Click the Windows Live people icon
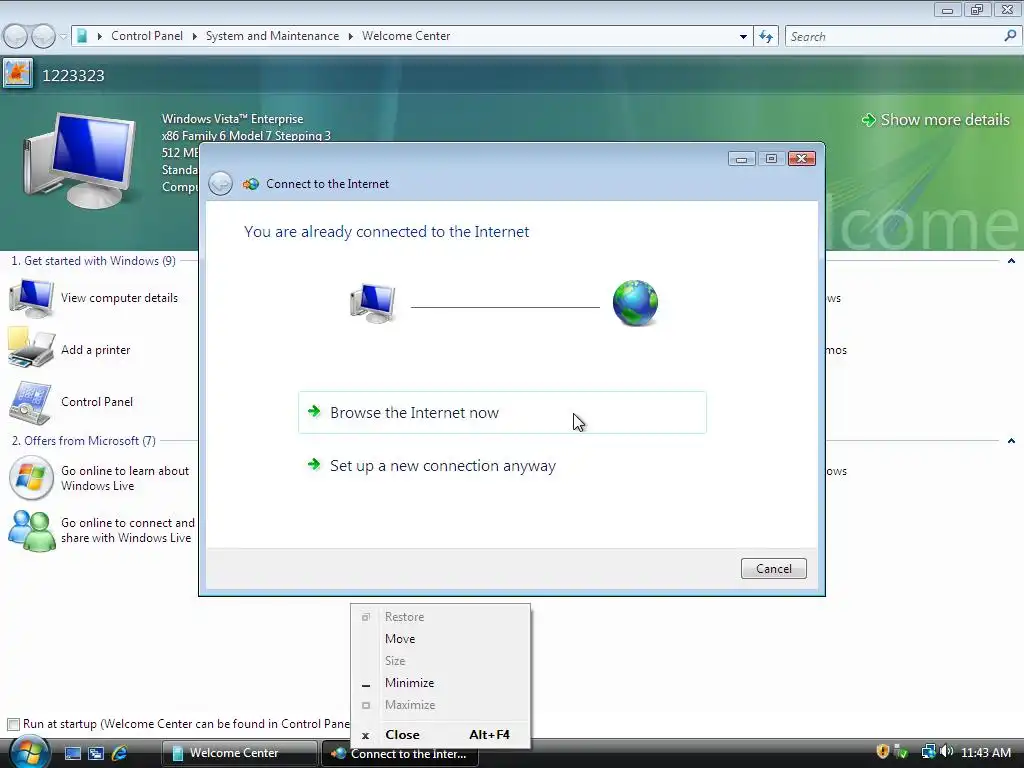Viewport: 1024px width, 768px height. (x=31, y=530)
